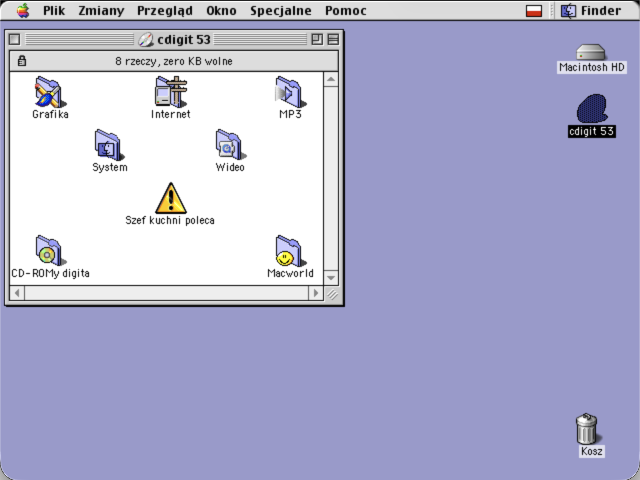Select the Macintosh HD drive icon
Screen dimensions: 640x480
click(x=591, y=52)
